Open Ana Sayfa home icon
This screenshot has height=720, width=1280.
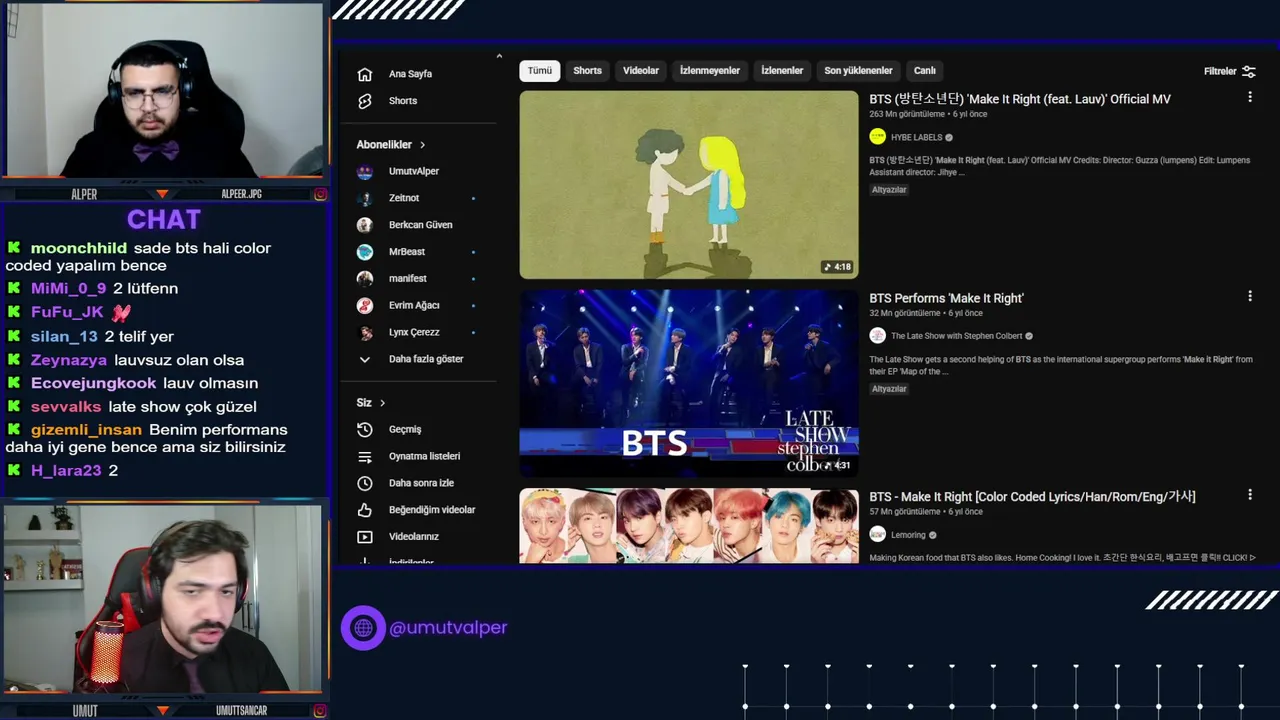(365, 74)
